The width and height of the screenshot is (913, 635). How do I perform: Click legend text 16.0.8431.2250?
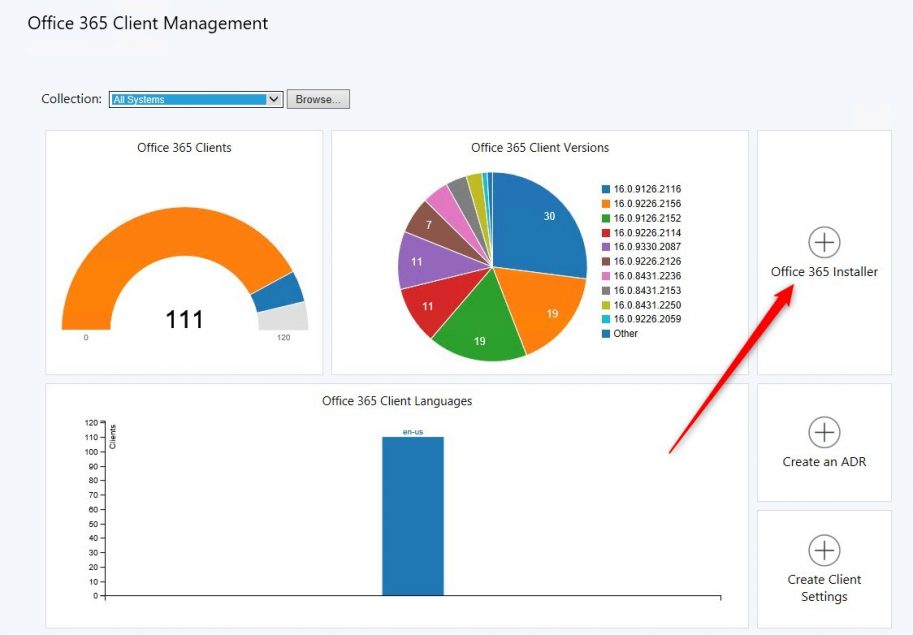point(647,305)
